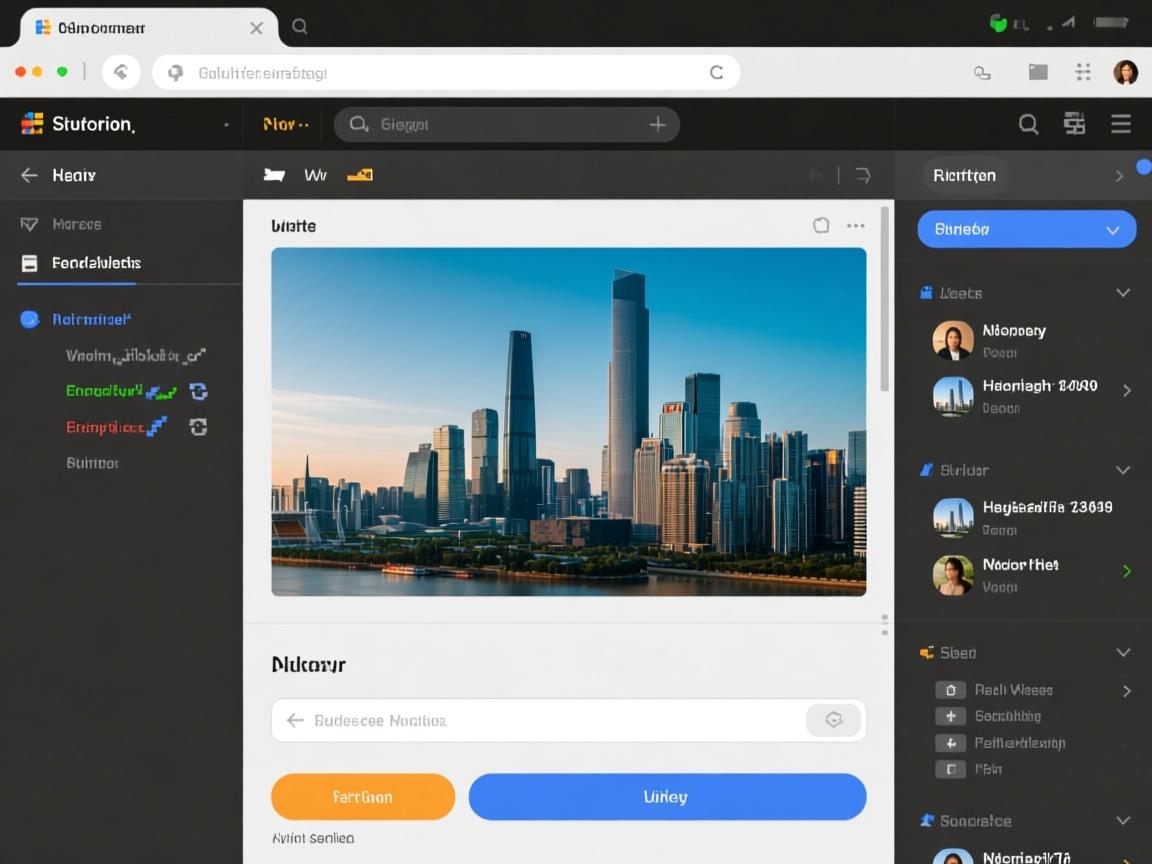Toggle the sync icon beside green sidebar item
The width and height of the screenshot is (1152, 864).
(x=198, y=391)
